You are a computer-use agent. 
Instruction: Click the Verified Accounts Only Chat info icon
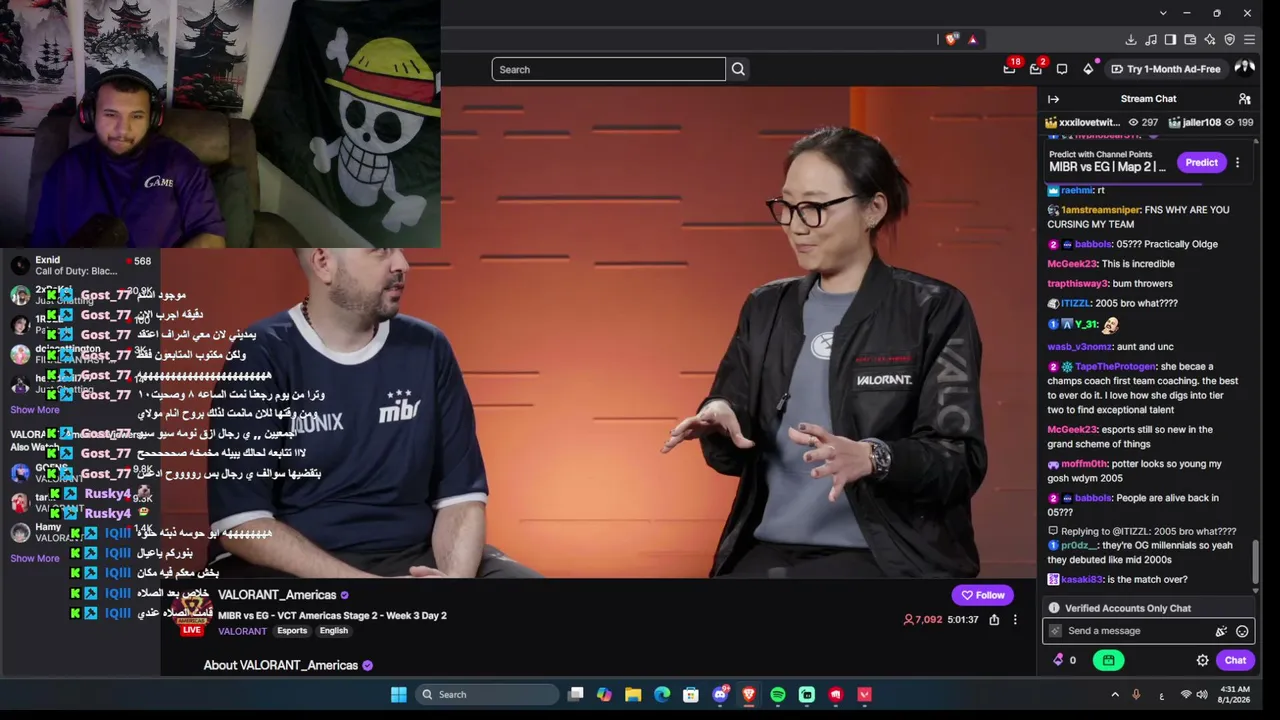coord(1053,608)
